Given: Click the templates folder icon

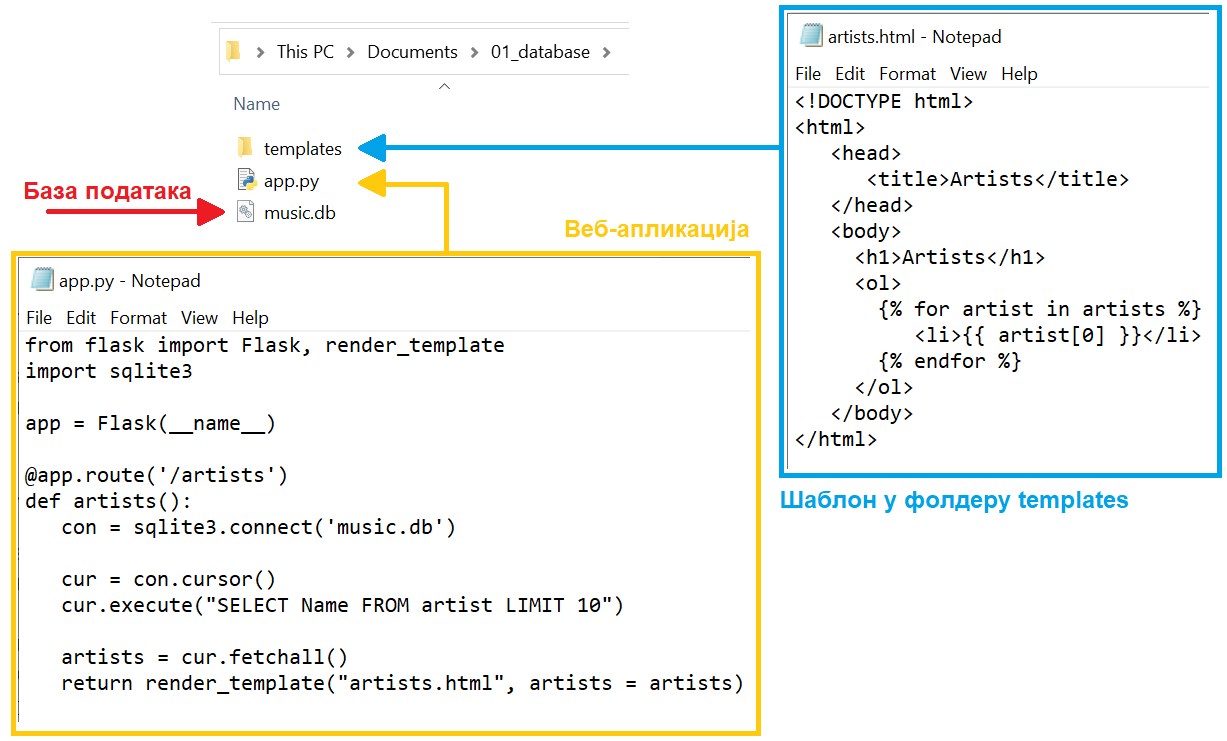Looking at the screenshot, I should tap(245, 148).
